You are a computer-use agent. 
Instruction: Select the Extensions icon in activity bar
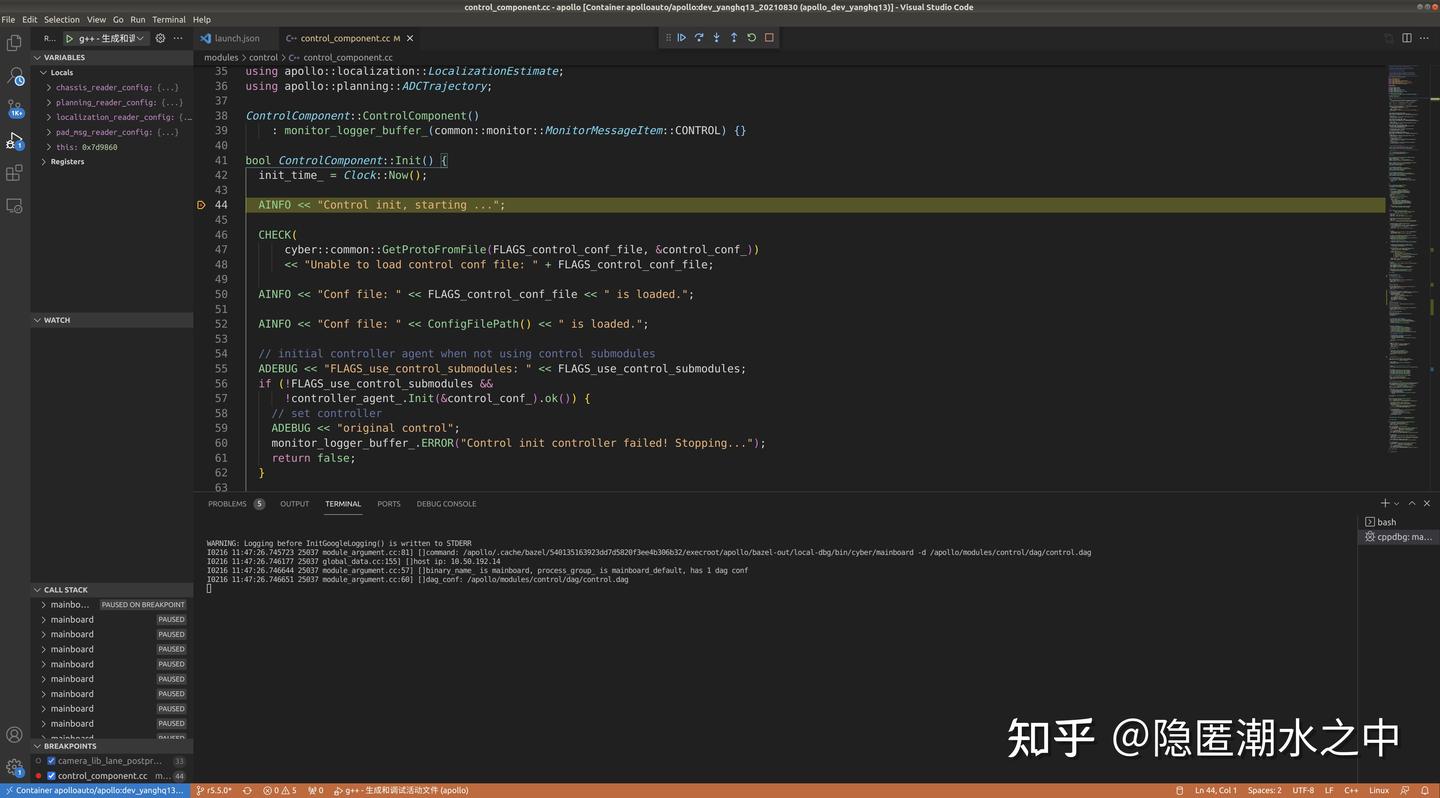pos(14,172)
